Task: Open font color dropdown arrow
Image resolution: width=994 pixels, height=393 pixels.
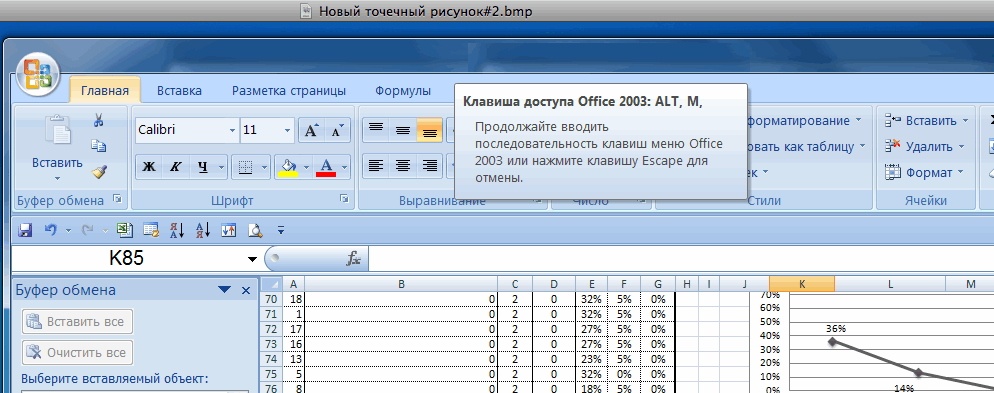Action: point(344,167)
